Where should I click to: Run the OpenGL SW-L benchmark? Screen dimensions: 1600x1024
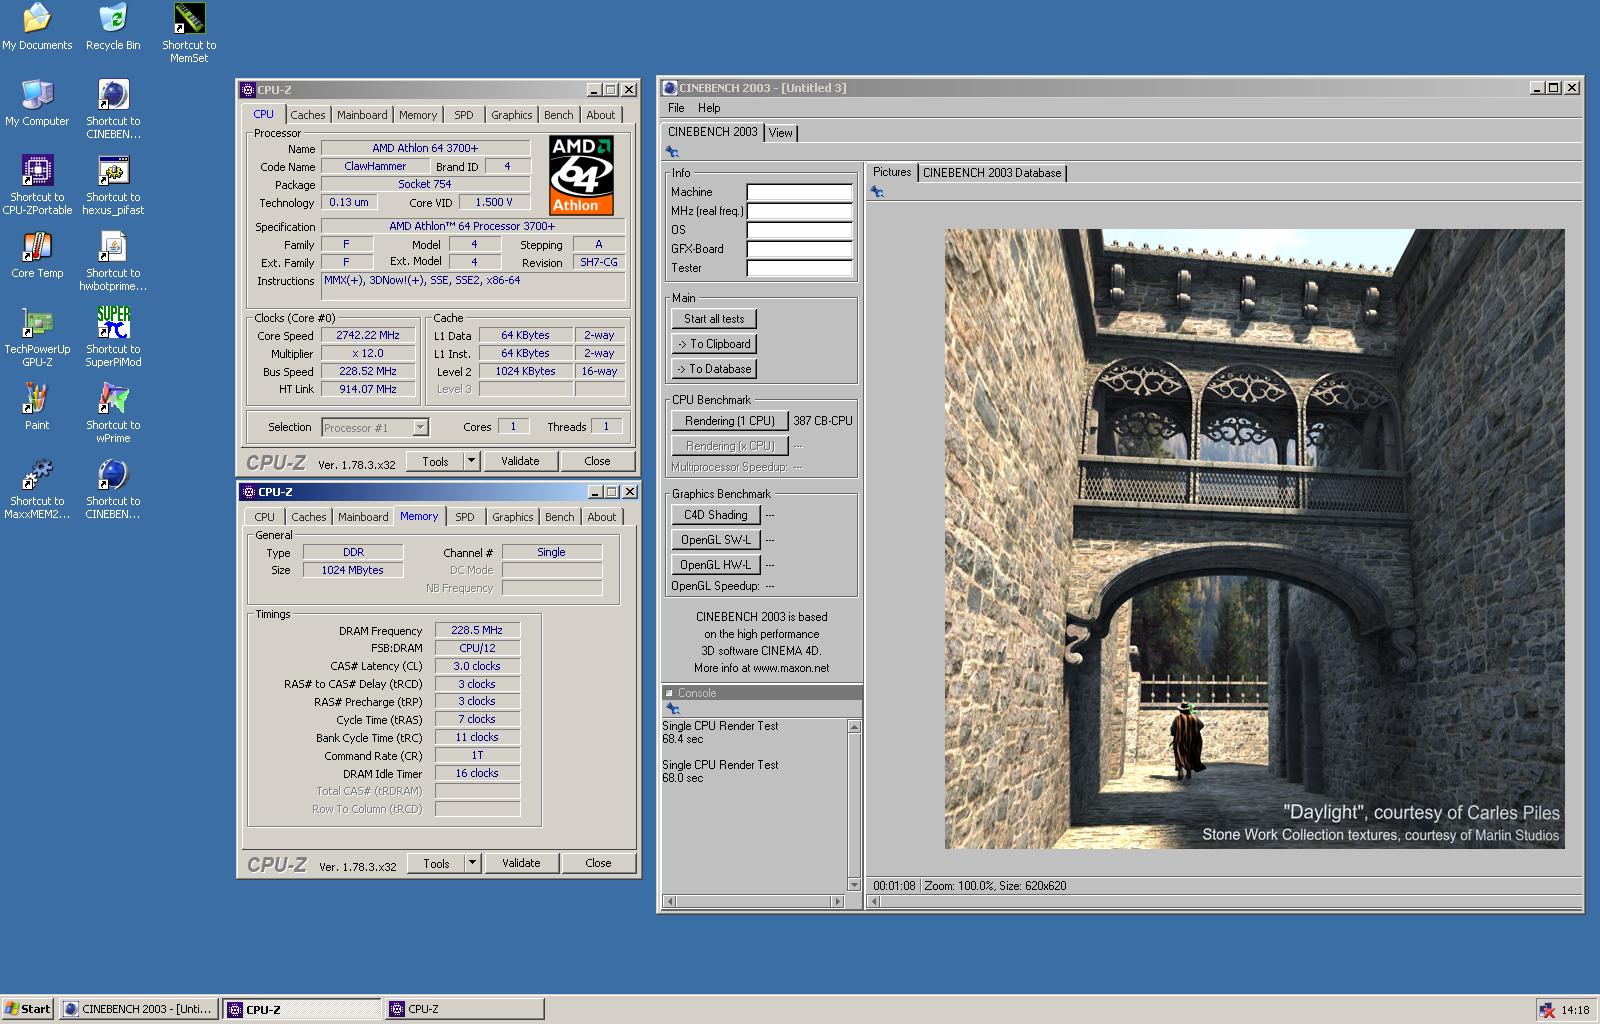click(x=716, y=540)
